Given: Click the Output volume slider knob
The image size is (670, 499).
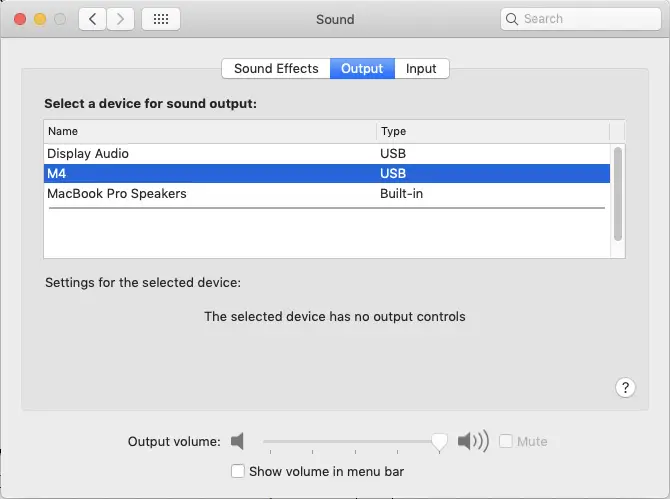Looking at the screenshot, I should click(439, 442).
